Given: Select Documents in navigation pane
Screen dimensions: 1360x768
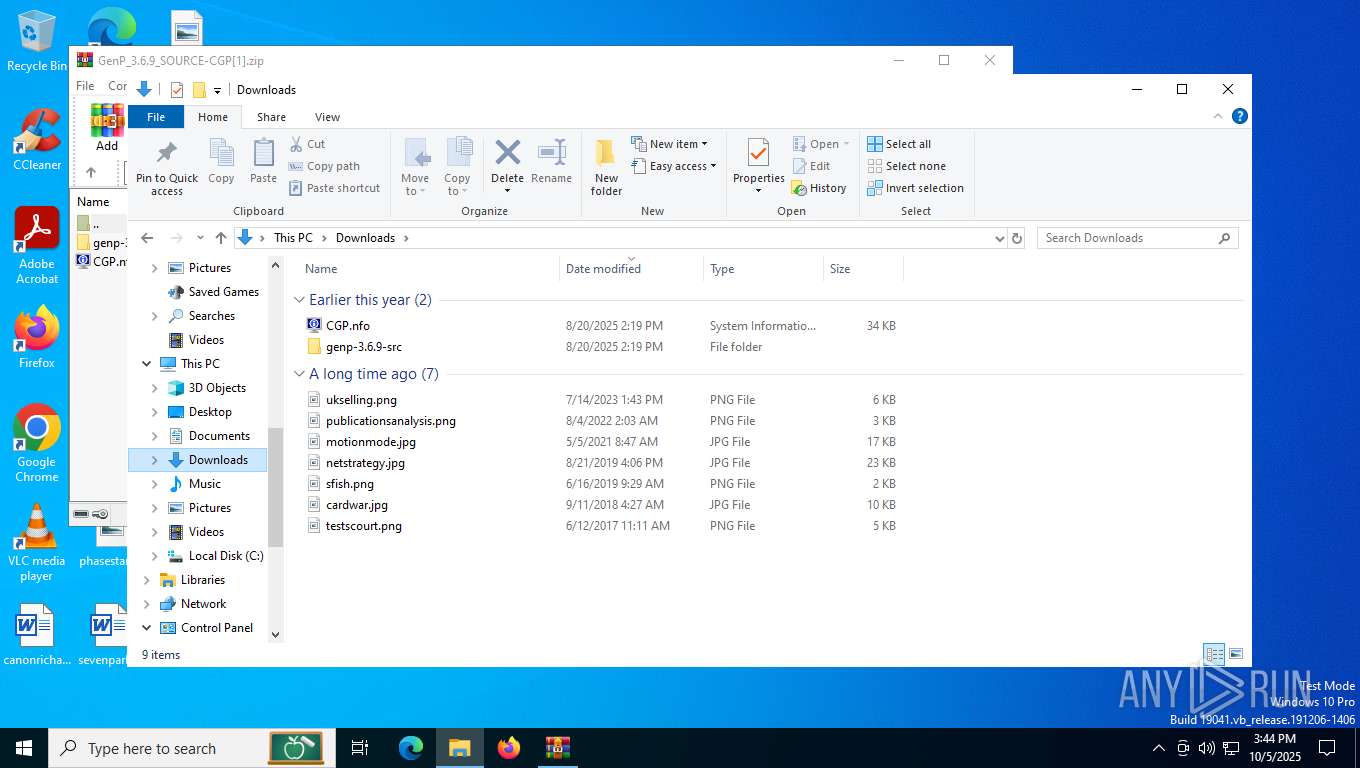Looking at the screenshot, I should pyautogui.click(x=219, y=436).
